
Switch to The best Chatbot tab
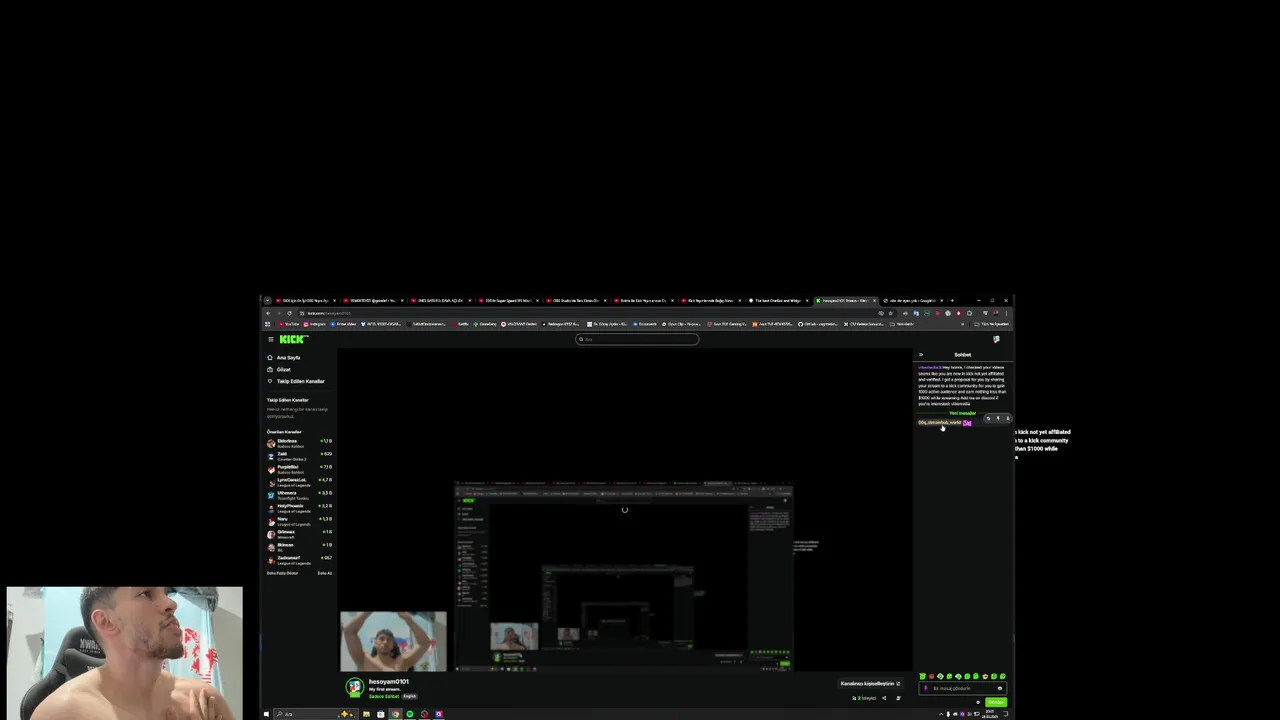(779, 300)
